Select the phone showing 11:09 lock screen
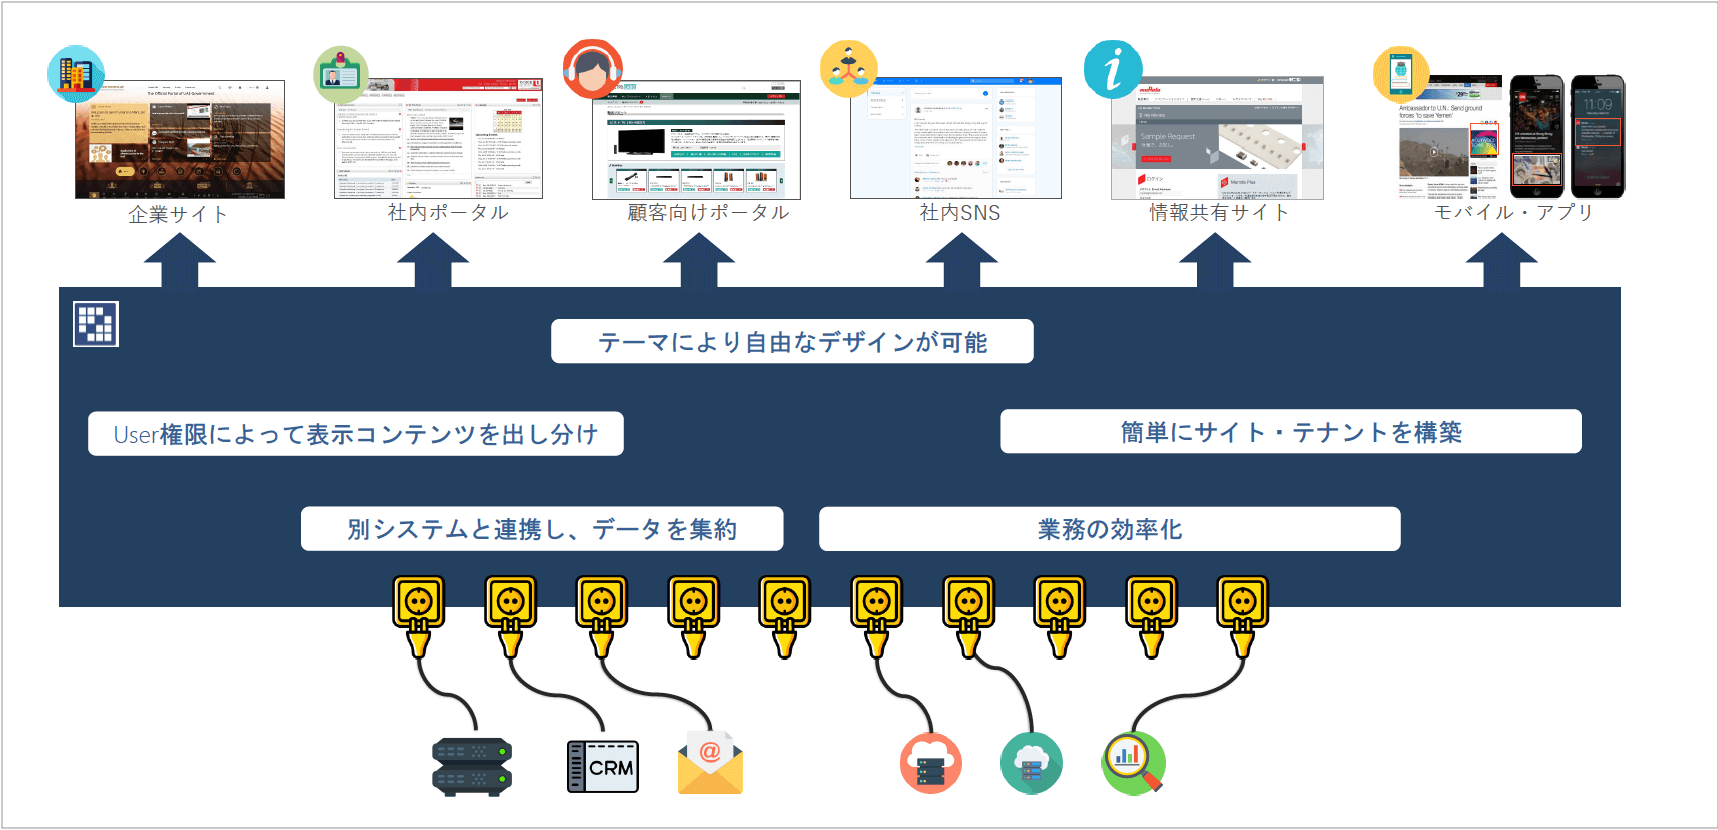1718x830 pixels. [x=1597, y=137]
